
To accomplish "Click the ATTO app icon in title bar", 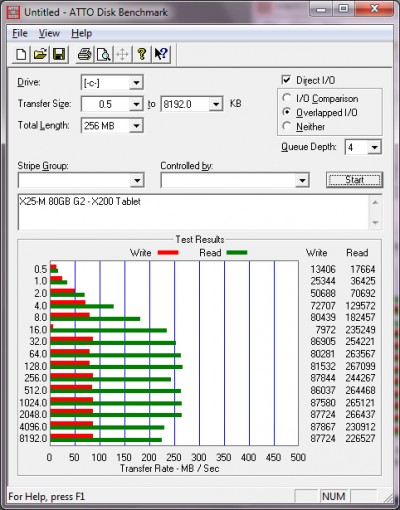I will point(13,12).
